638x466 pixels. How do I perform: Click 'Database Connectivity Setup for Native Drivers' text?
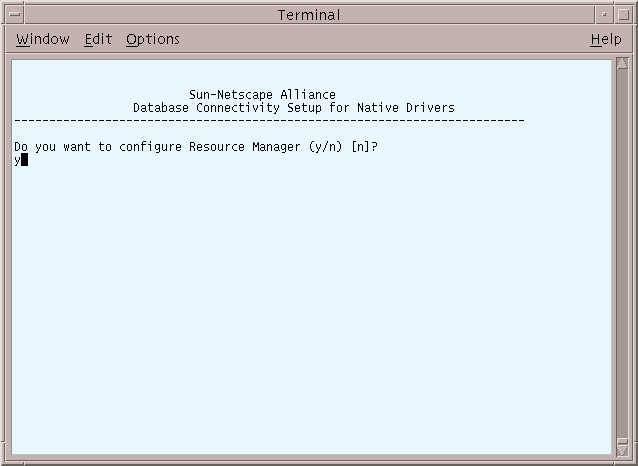coord(294,108)
